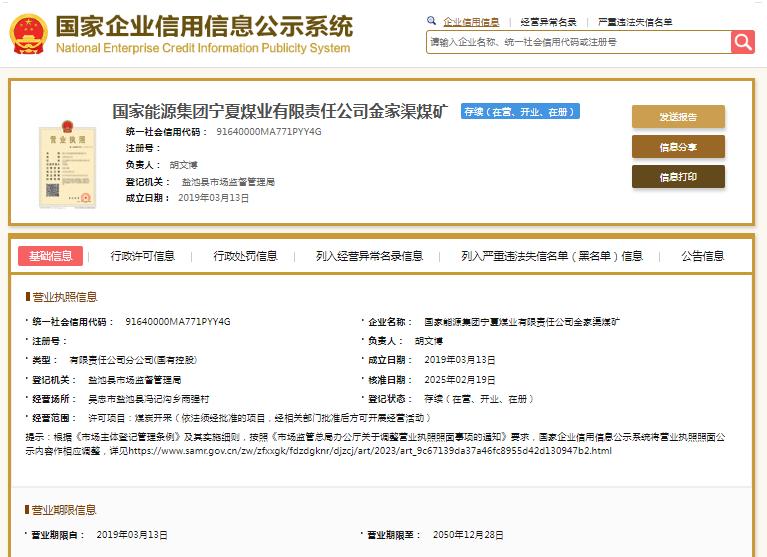This screenshot has width=767, height=557.
Task: Click the blue 存续 status badge
Action: (x=520, y=112)
